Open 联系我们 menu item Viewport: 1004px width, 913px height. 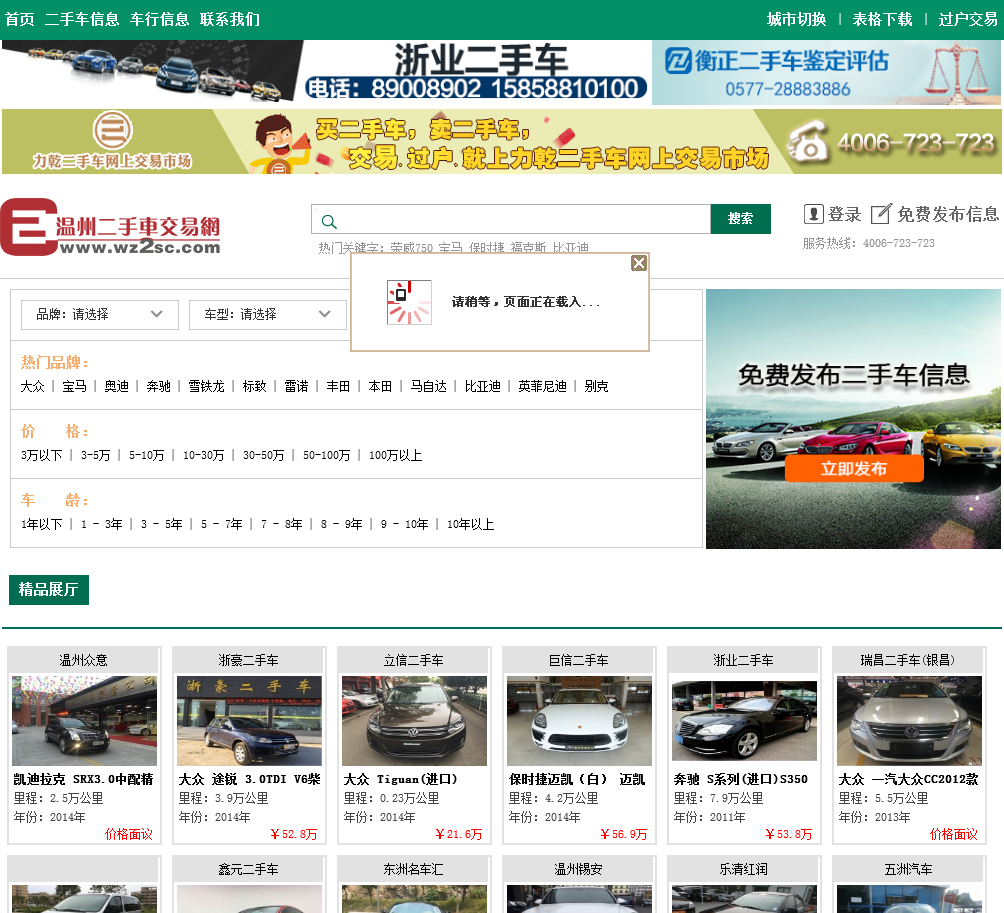point(230,19)
